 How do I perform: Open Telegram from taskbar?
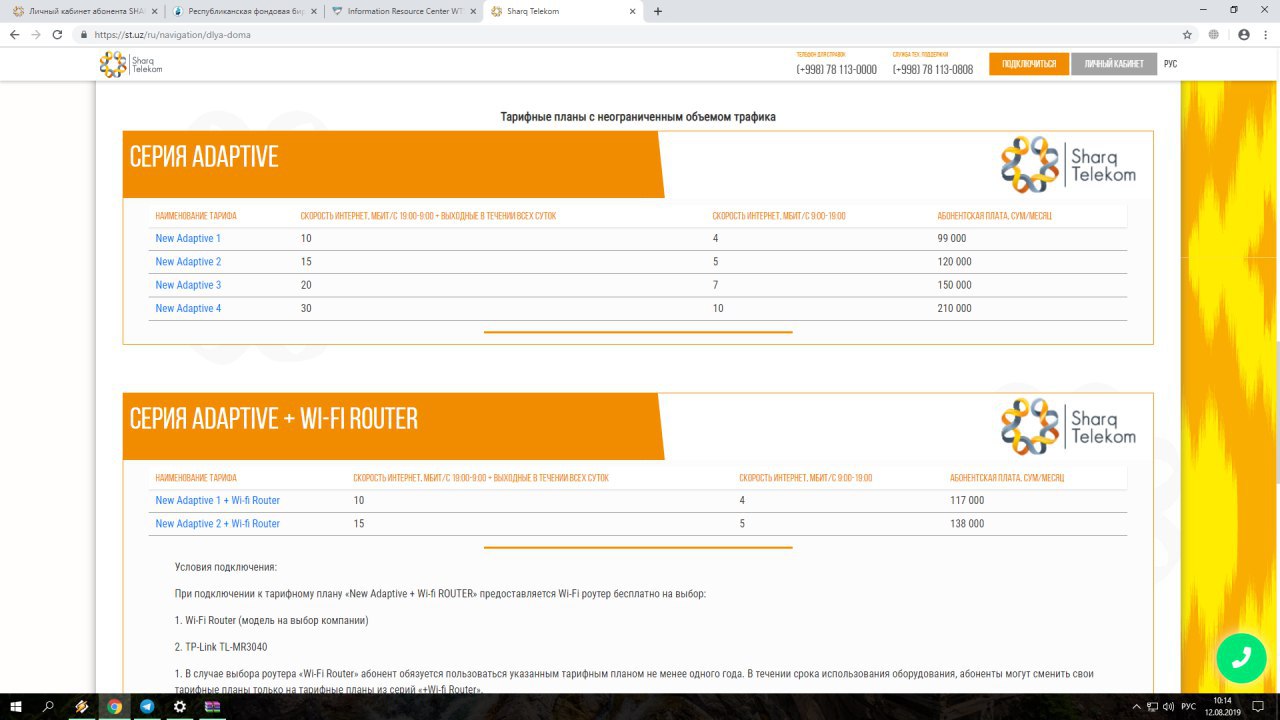(x=147, y=706)
